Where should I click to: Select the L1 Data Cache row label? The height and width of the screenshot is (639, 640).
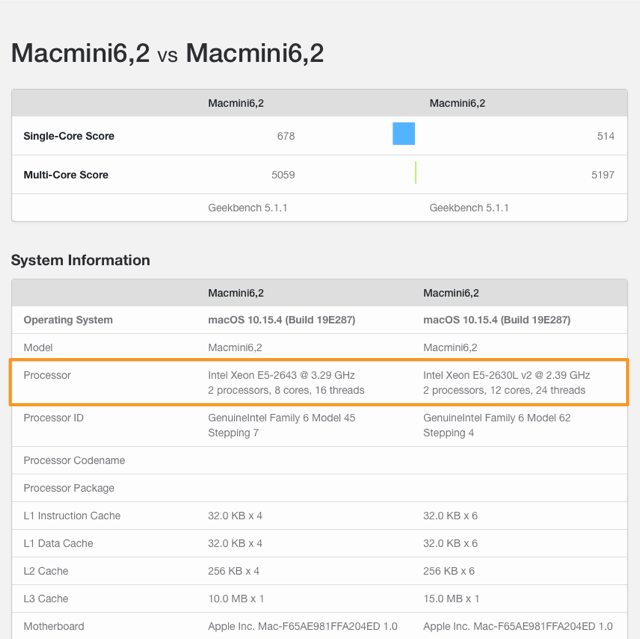[58, 544]
